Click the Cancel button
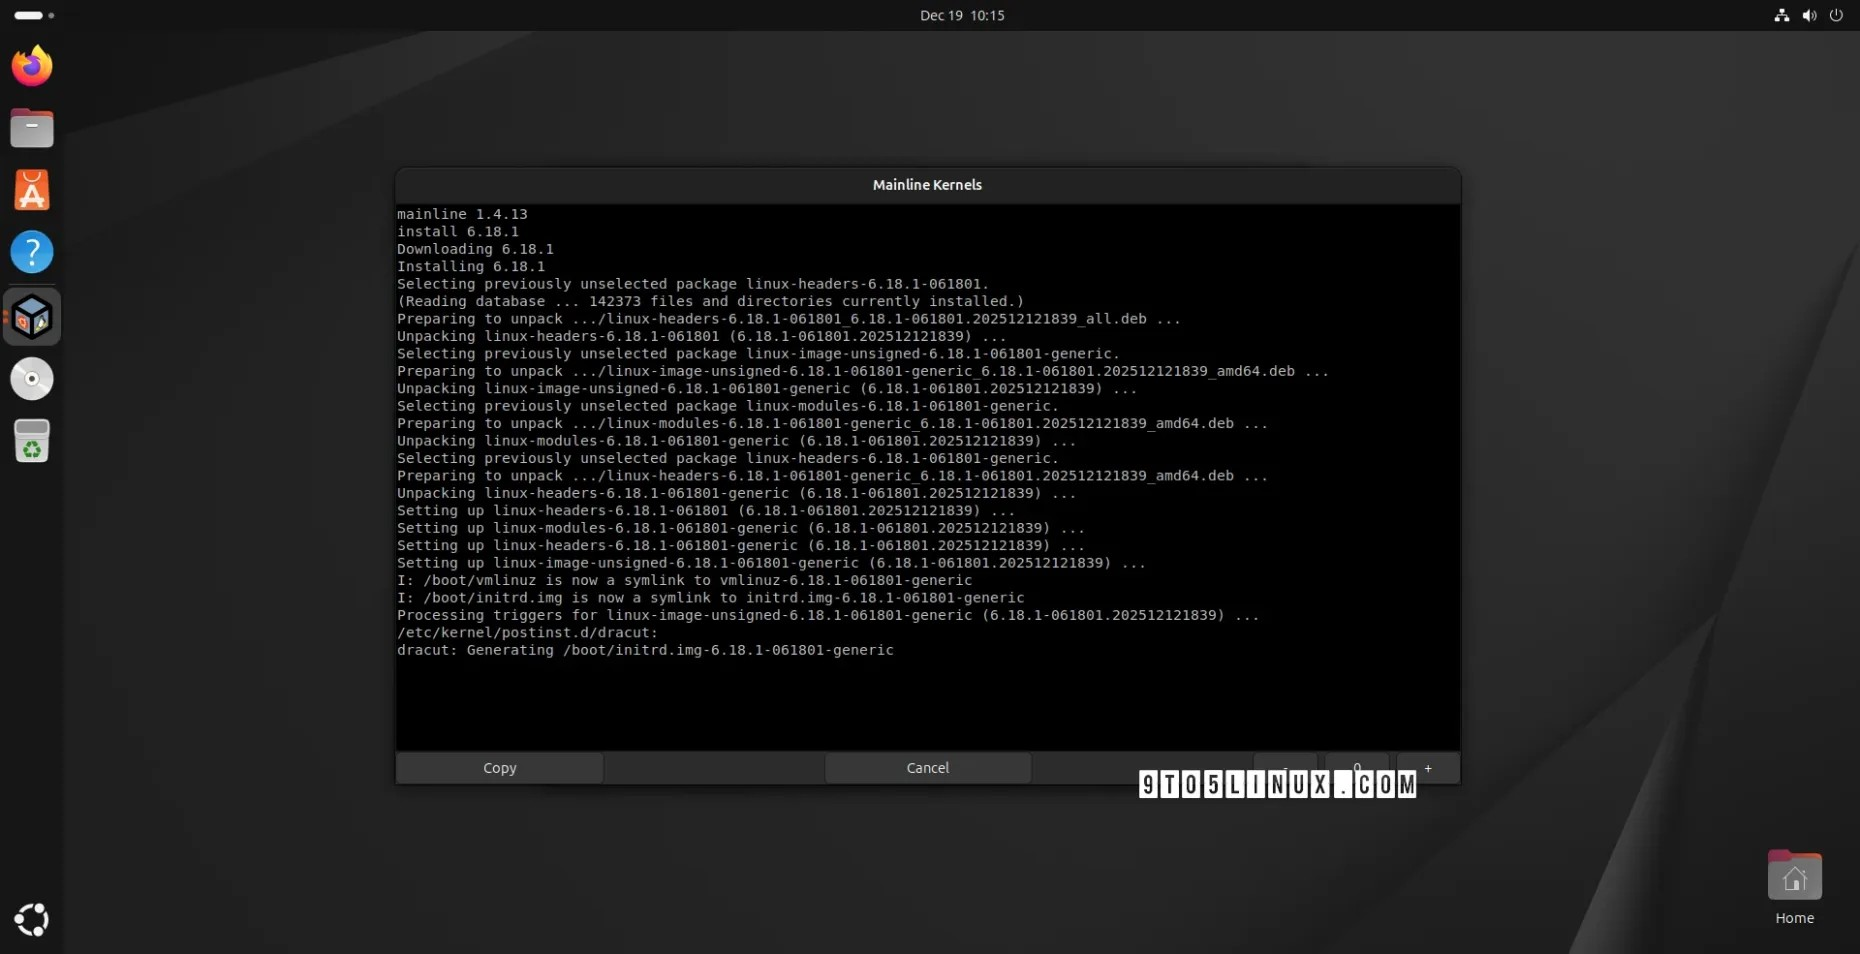1860x954 pixels. pyautogui.click(x=927, y=768)
